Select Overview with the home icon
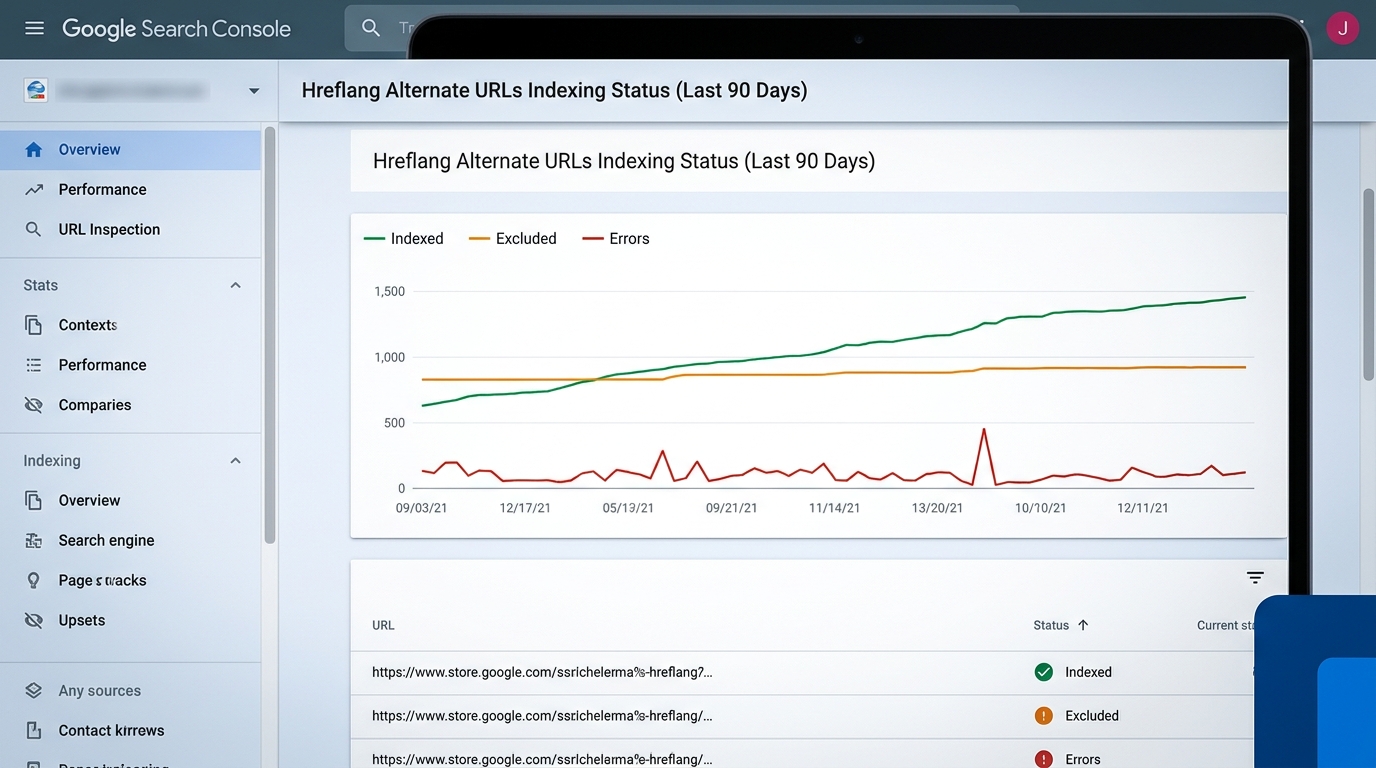Image resolution: width=1376 pixels, height=768 pixels. click(130, 150)
